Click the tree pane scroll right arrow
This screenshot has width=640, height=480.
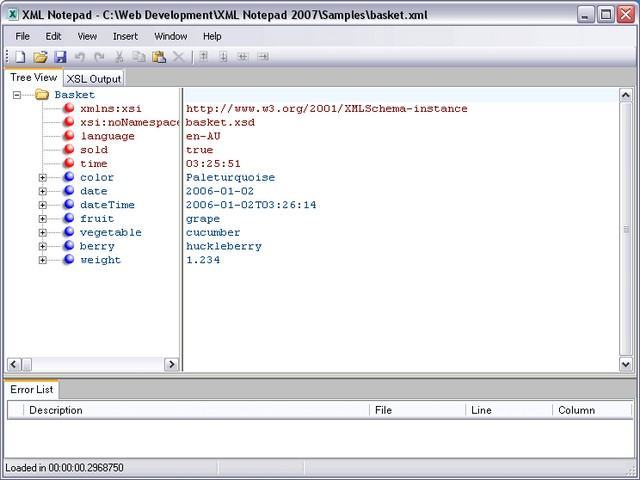(171, 364)
